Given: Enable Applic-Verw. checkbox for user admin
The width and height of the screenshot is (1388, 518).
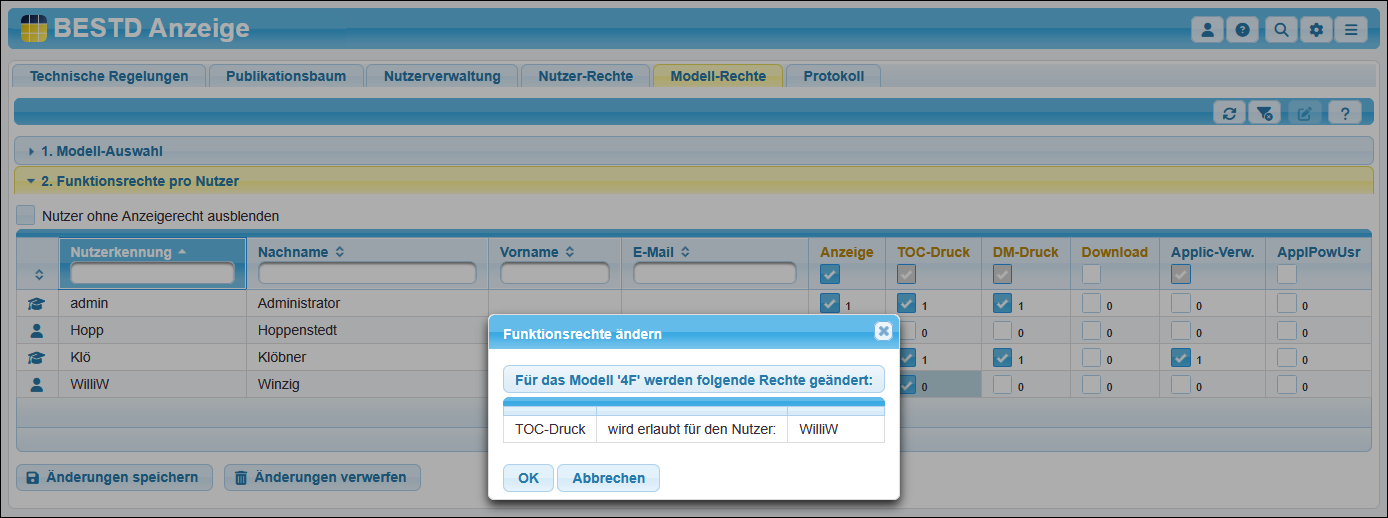Looking at the screenshot, I should coord(1181,304).
